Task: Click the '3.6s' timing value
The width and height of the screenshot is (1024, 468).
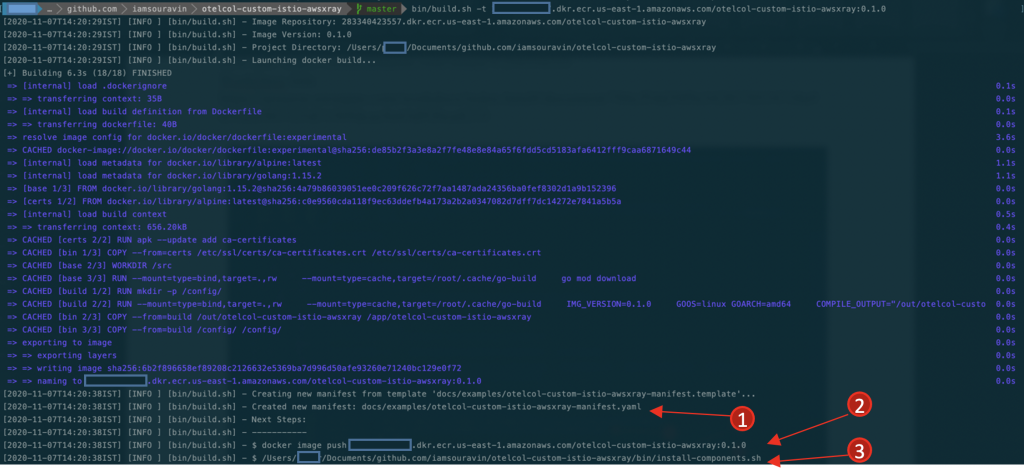Action: (1006, 137)
